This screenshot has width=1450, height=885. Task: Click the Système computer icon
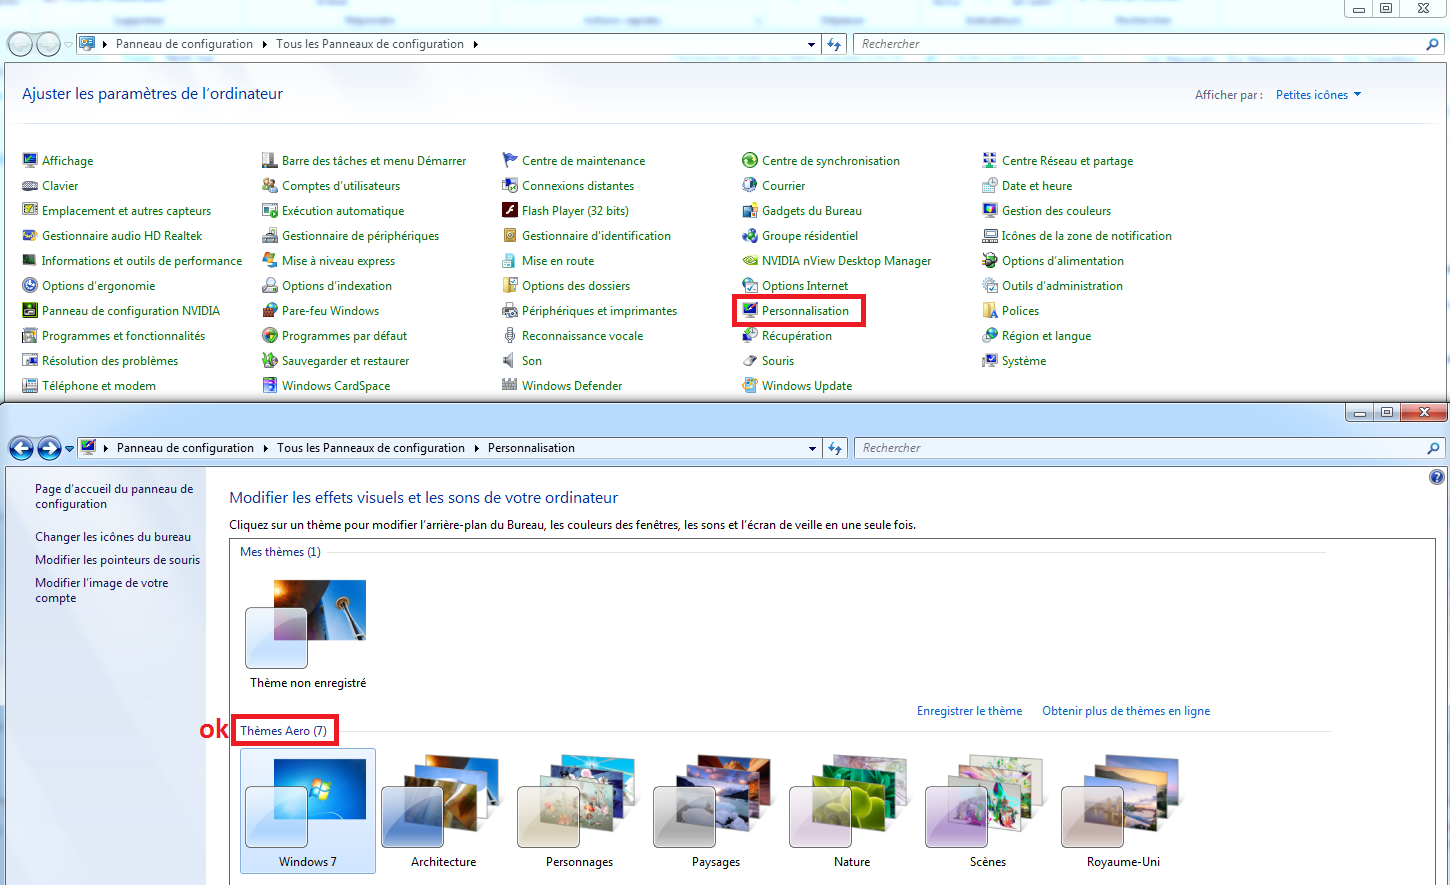[990, 360]
